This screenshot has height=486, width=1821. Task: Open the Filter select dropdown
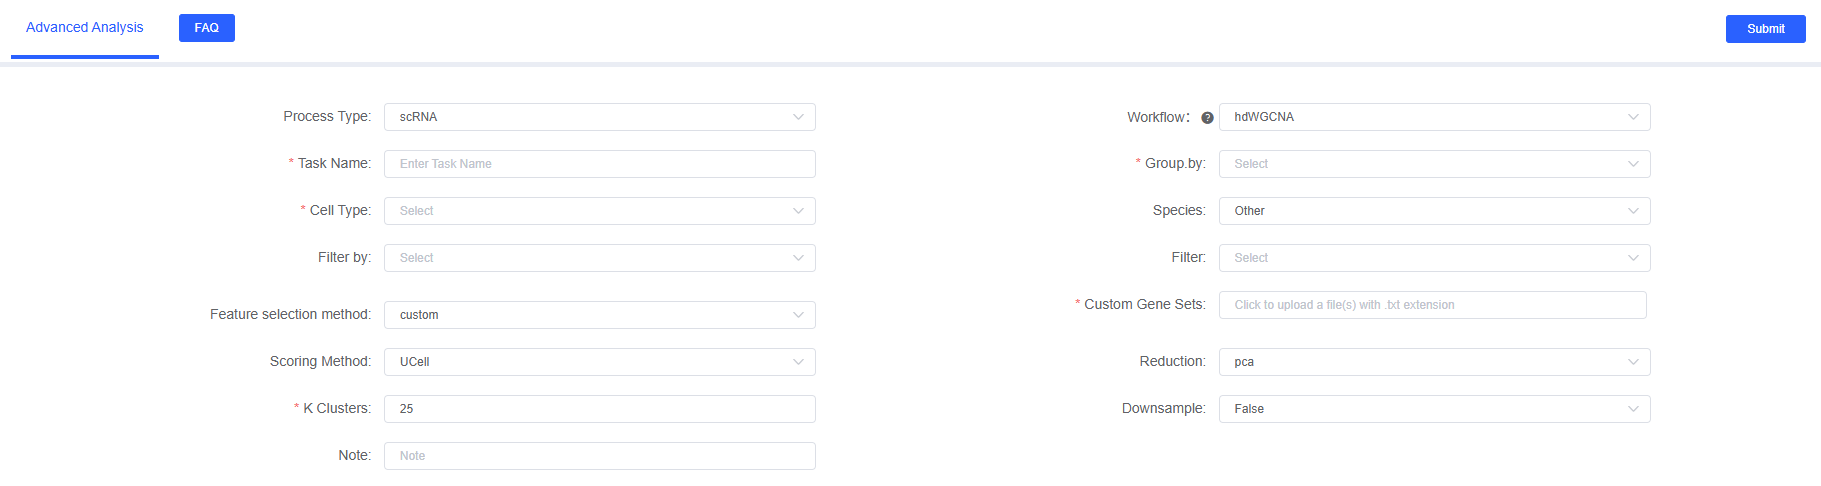tap(1433, 258)
